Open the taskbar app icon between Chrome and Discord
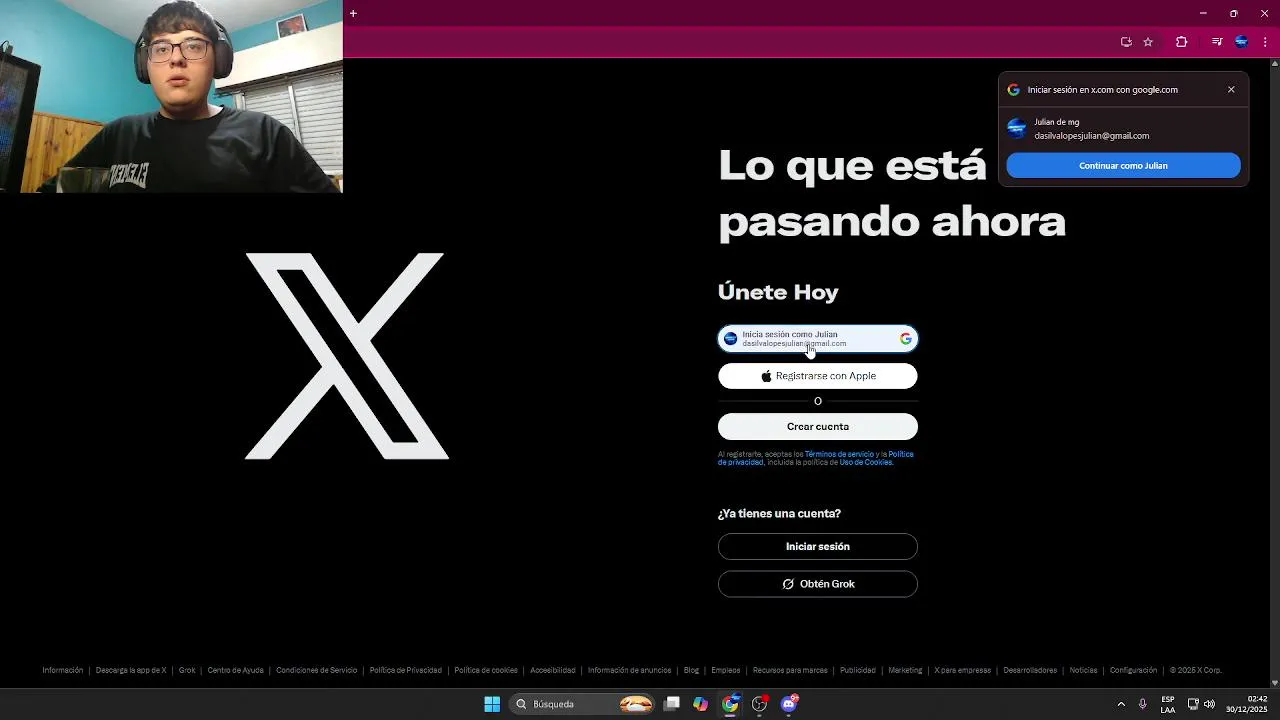The width and height of the screenshot is (1280, 720). point(759,704)
